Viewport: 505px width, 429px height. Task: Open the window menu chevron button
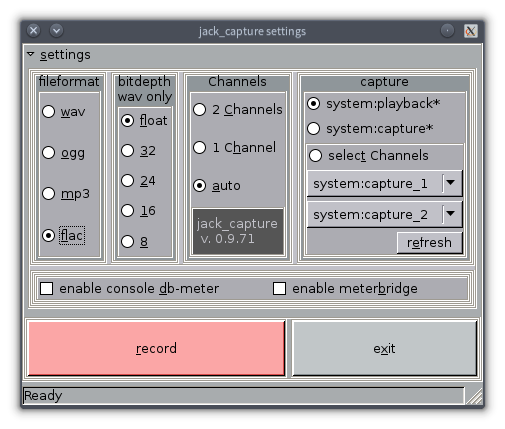click(56, 31)
